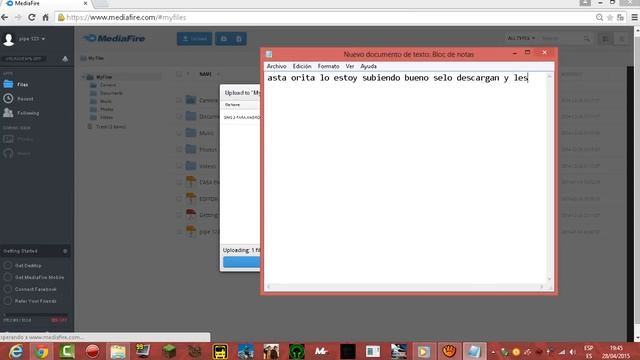Open Minecraft block icon in taskbar
This screenshot has height=360, width=640.
point(169,351)
